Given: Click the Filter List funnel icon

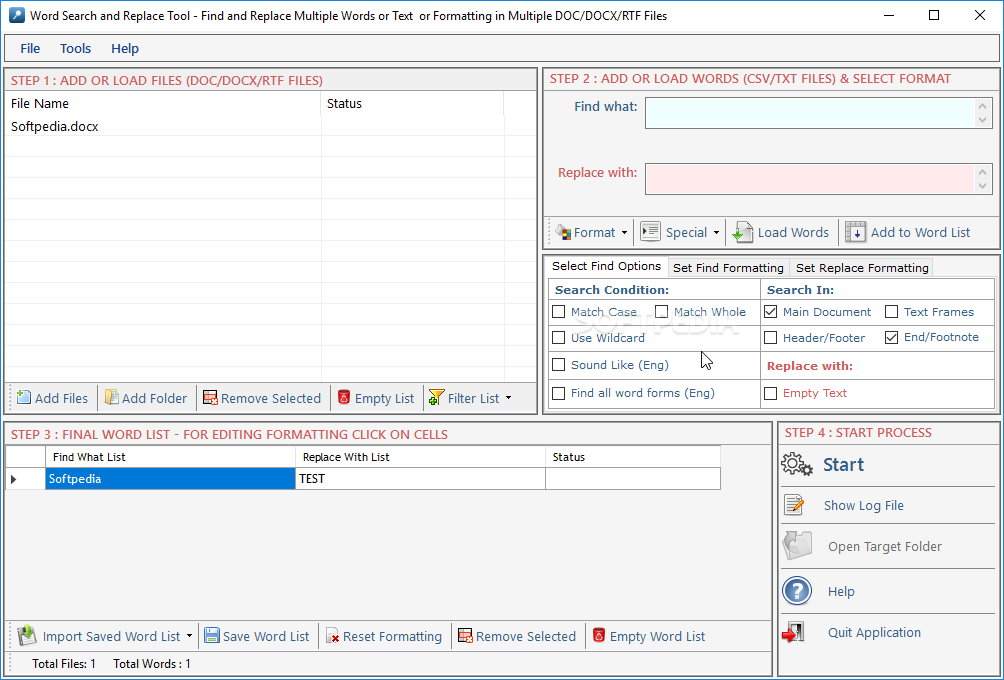Looking at the screenshot, I should click(x=436, y=398).
